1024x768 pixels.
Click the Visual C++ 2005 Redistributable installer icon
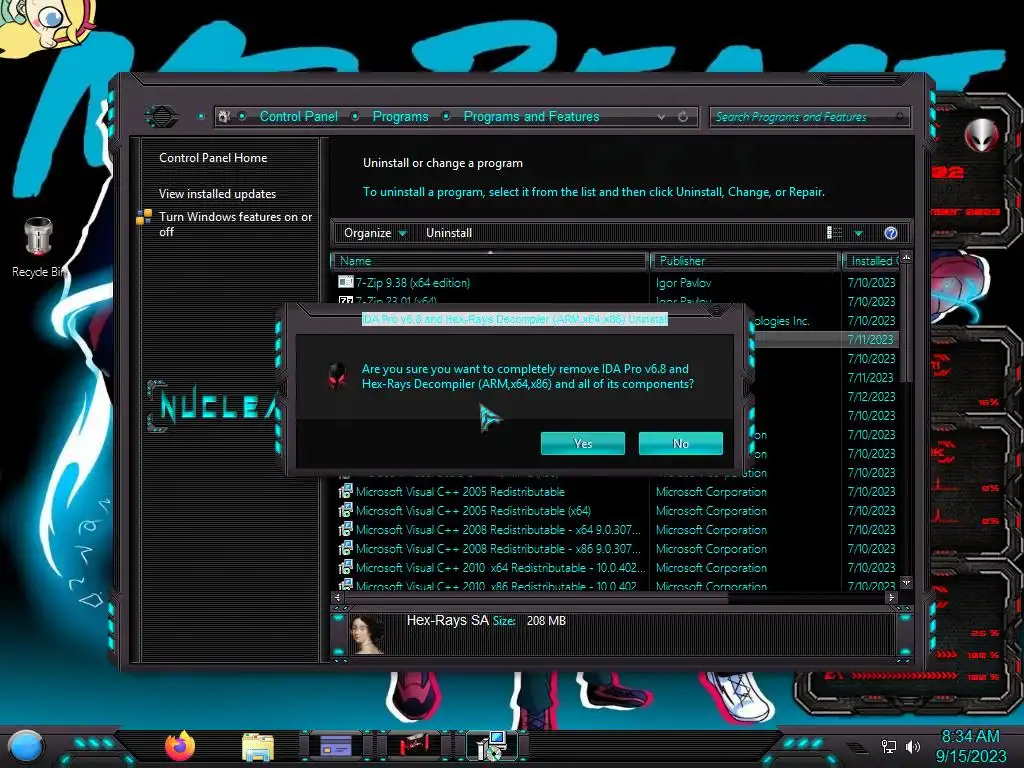click(x=345, y=491)
